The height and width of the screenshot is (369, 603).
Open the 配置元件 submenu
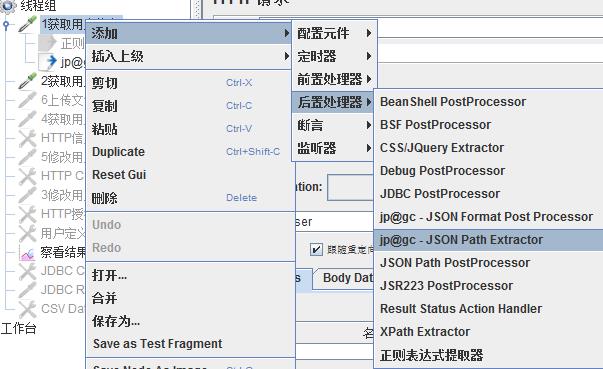pos(334,33)
